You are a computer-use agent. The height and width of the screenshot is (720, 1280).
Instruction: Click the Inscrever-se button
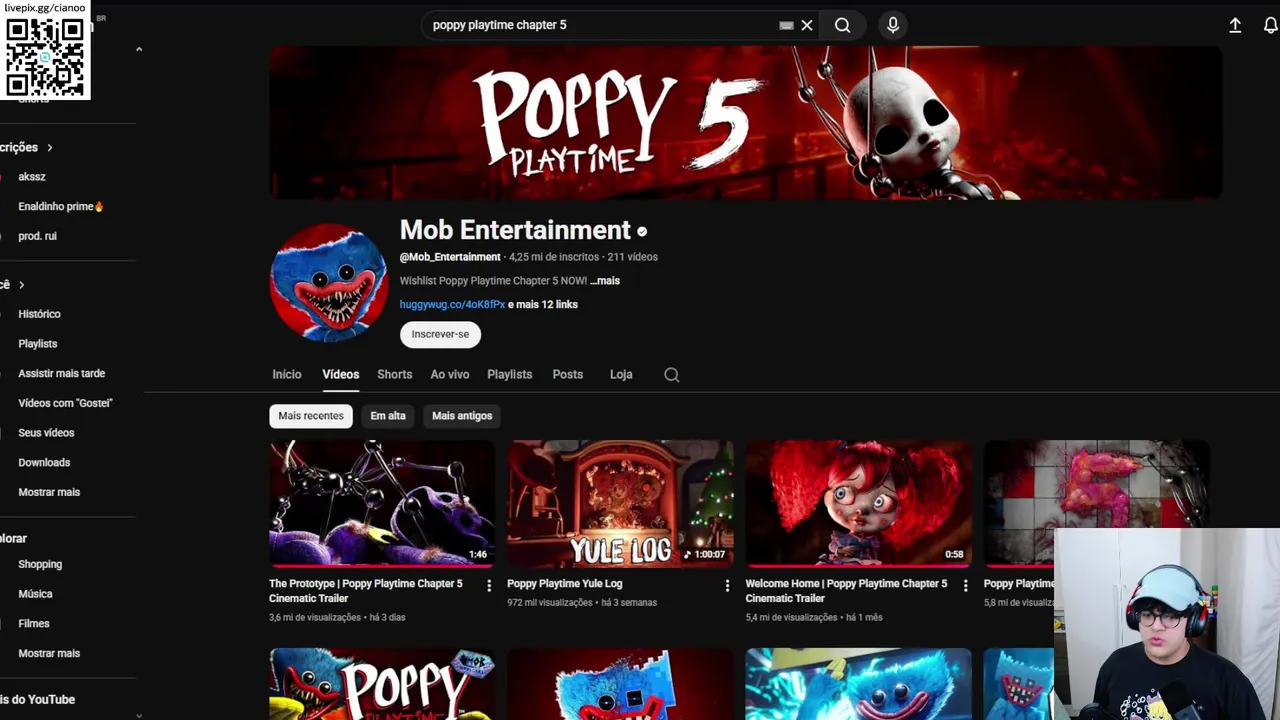(x=440, y=334)
